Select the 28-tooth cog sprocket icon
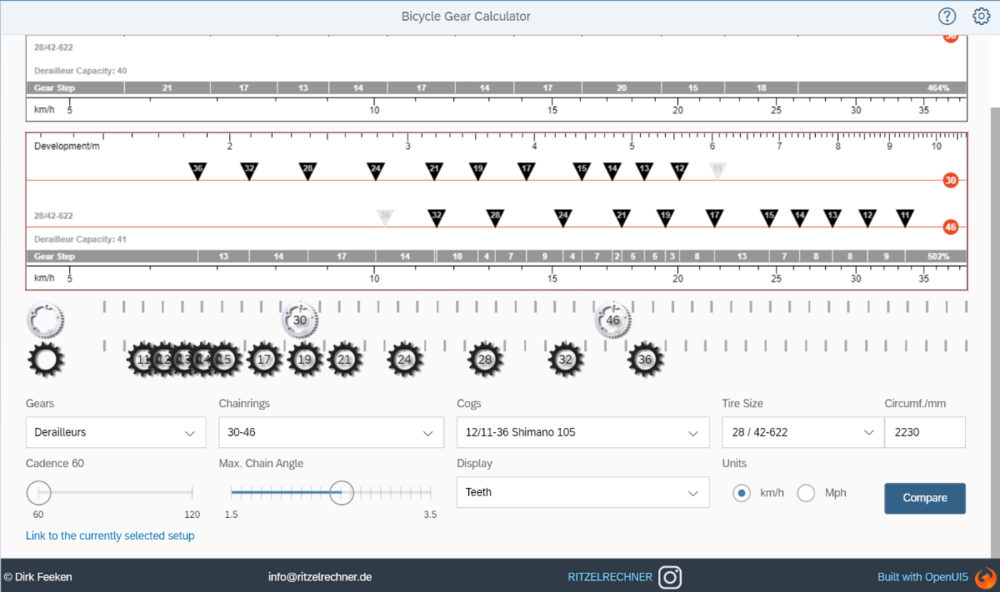1000x592 pixels. [x=485, y=359]
